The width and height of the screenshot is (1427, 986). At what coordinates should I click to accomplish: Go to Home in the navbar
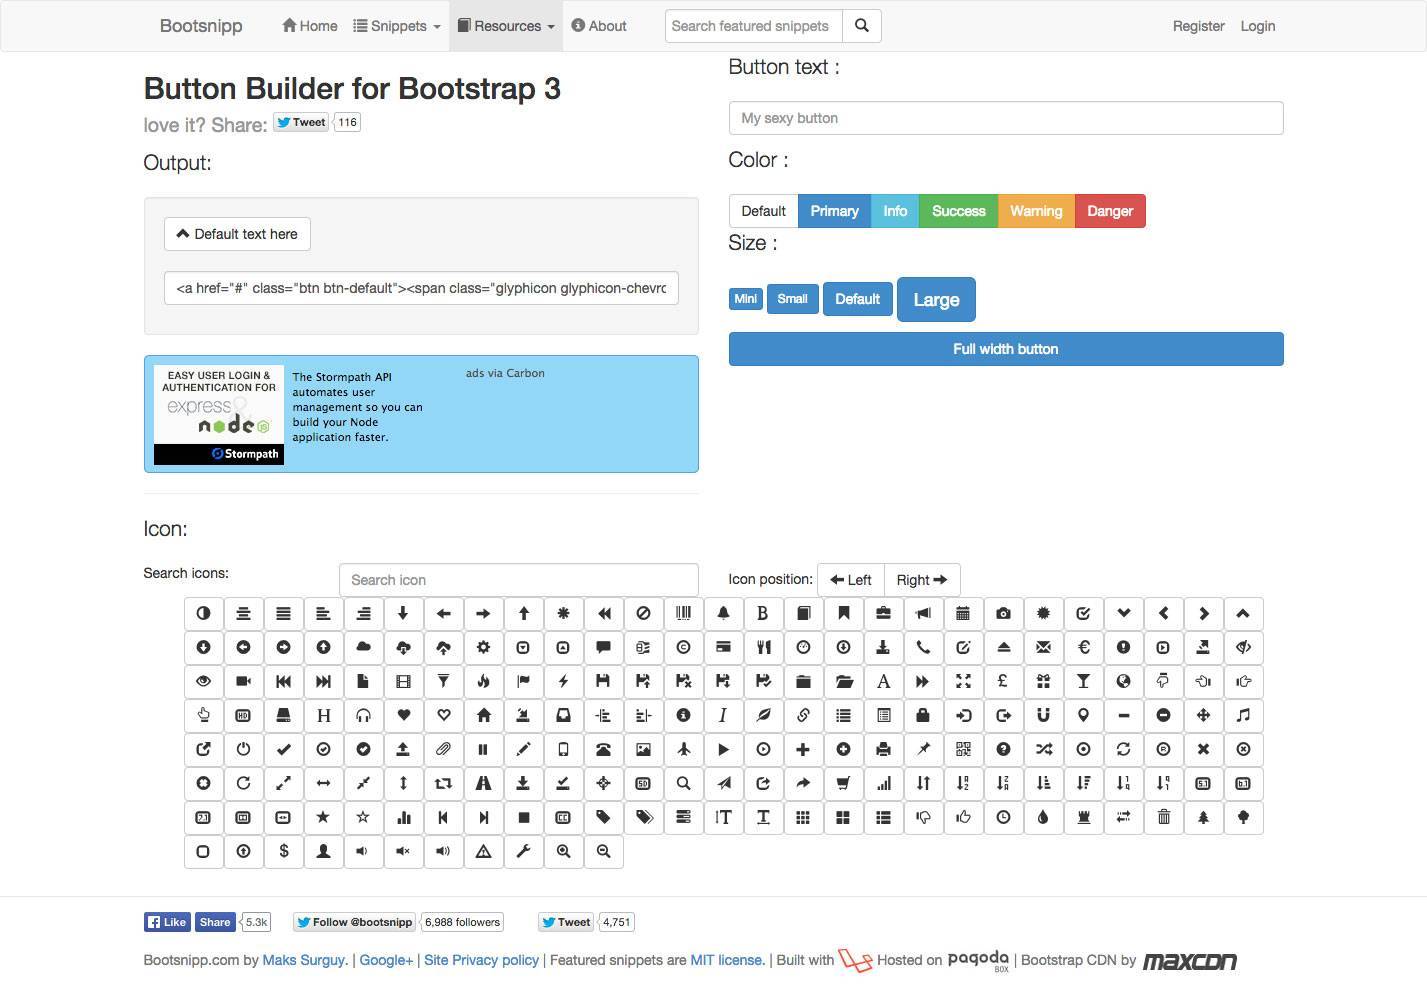point(310,26)
